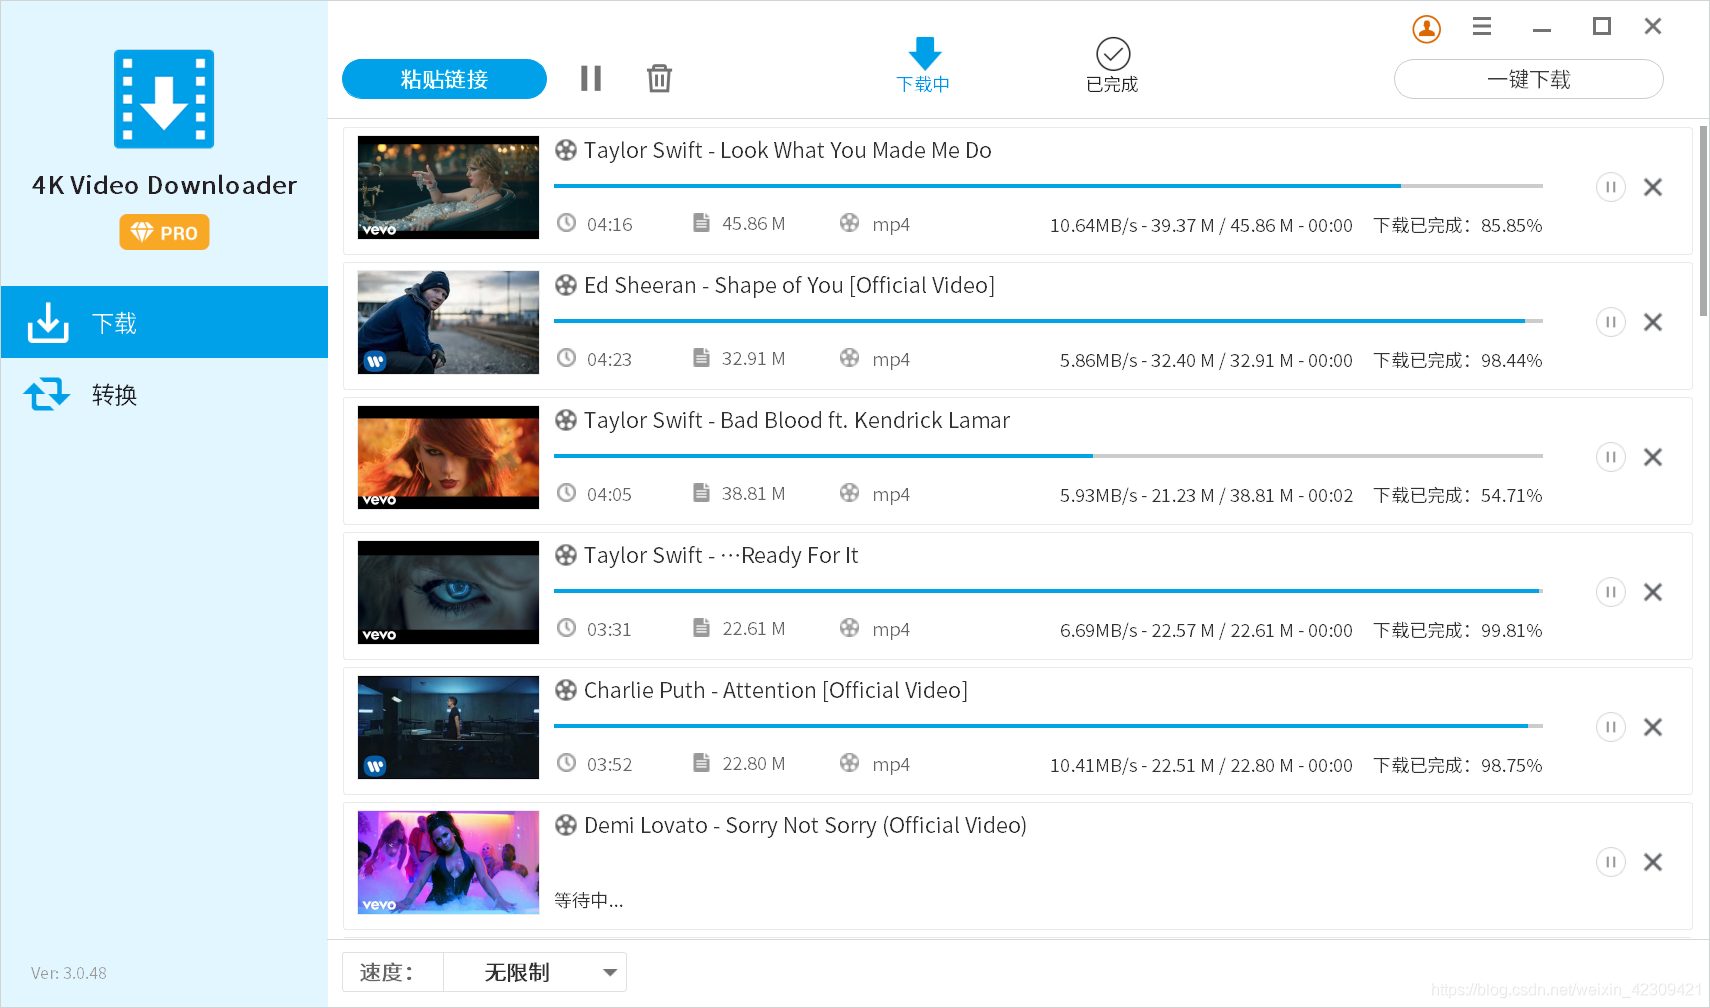Remove the Ready For It download
This screenshot has height=1008, width=1710.
[1653, 592]
